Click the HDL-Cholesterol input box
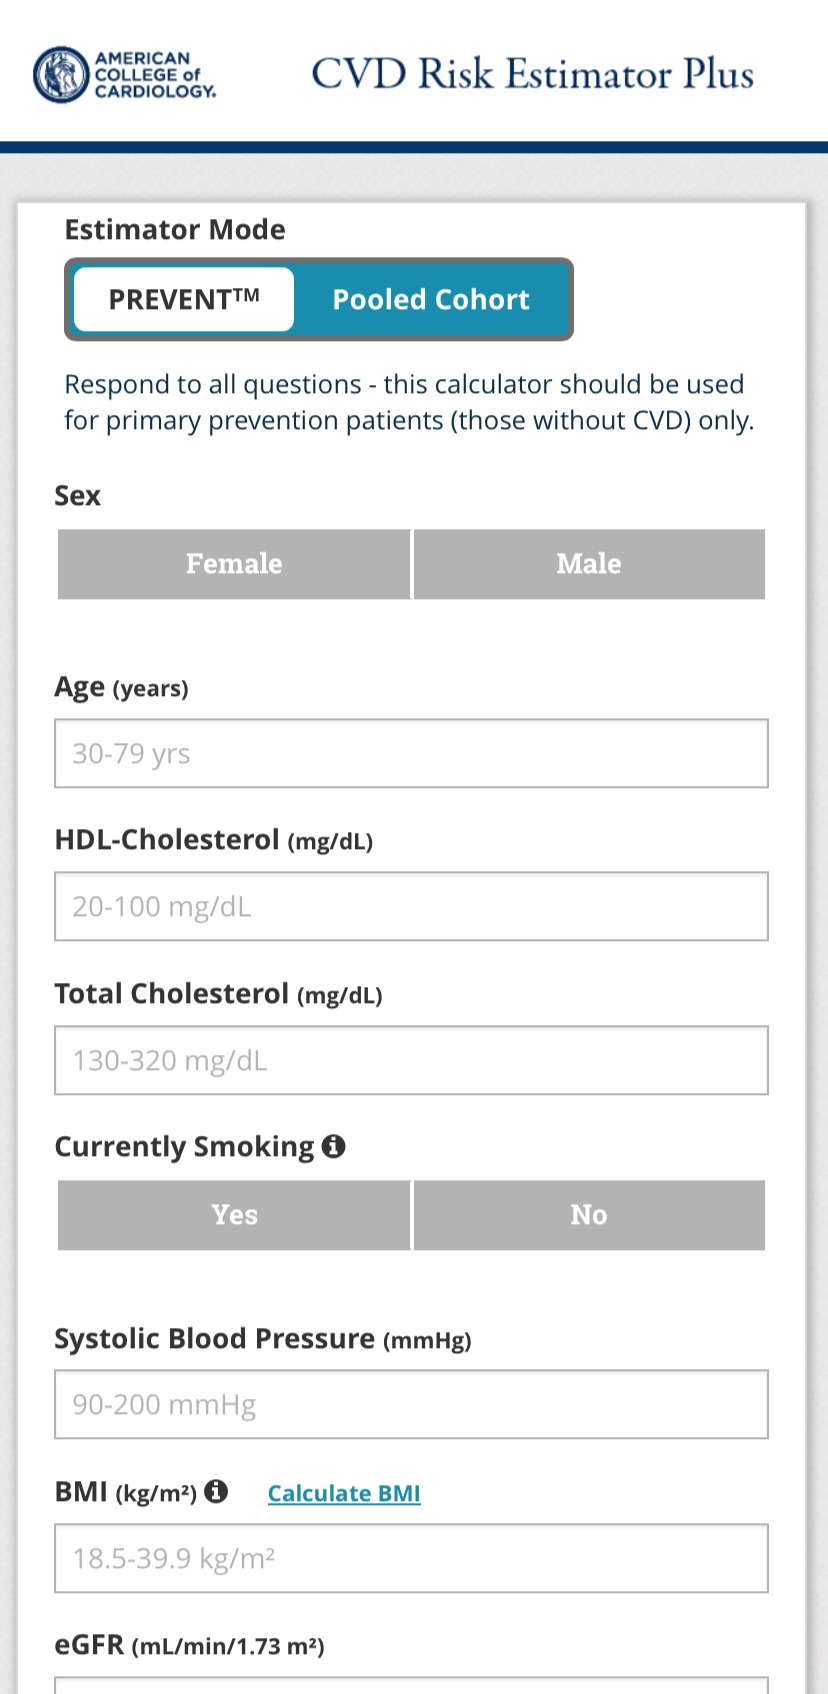The width and height of the screenshot is (828, 1694). [411, 906]
